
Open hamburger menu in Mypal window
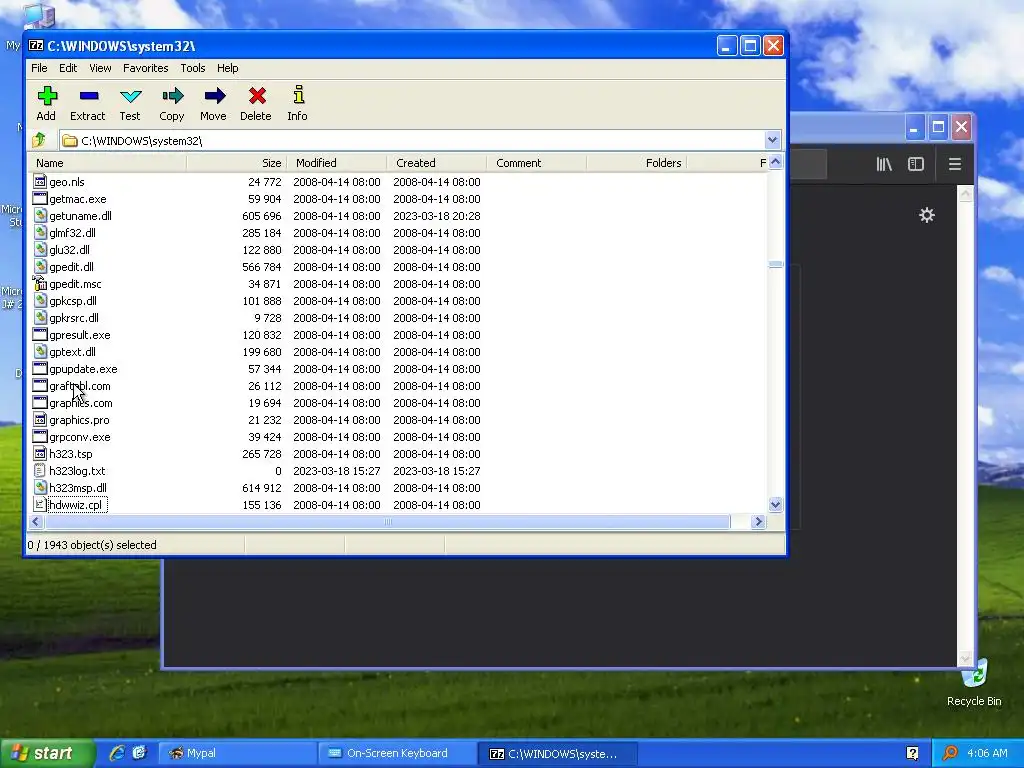[955, 164]
